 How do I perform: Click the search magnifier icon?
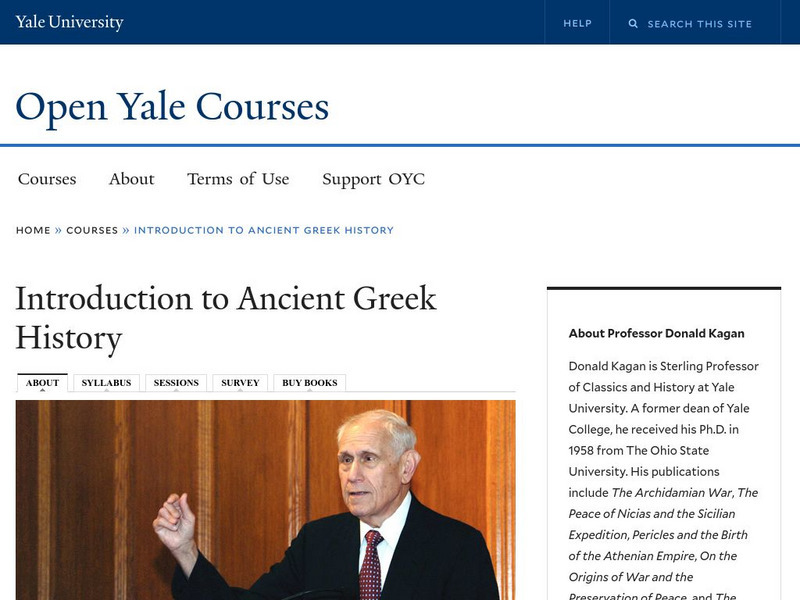[x=633, y=23]
